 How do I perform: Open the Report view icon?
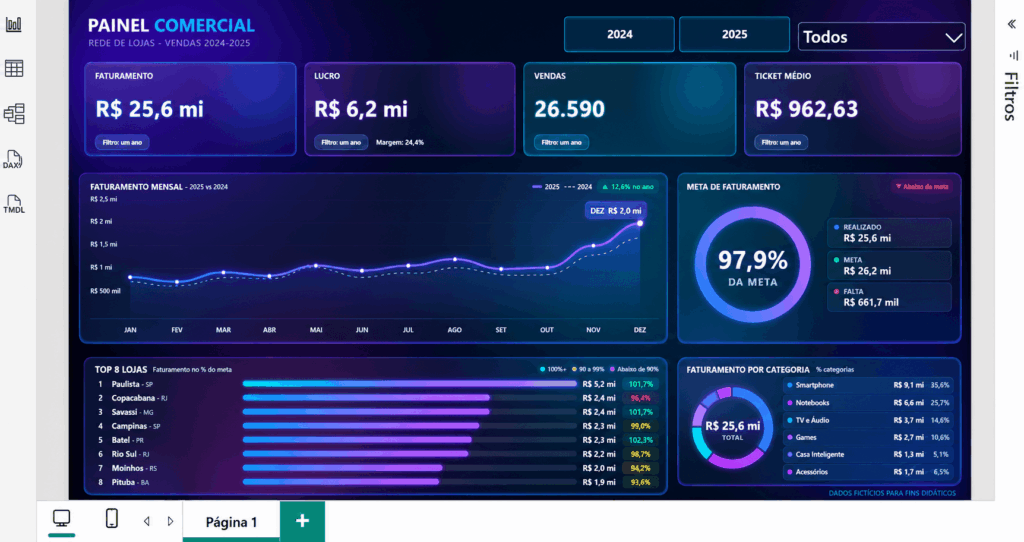point(14,25)
